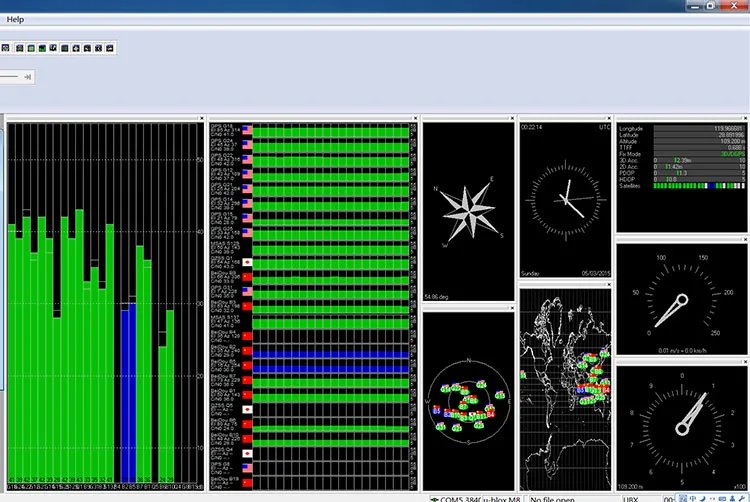This screenshot has width=750, height=502.
Task: Click the 109.200 m altimeter readout
Action: pyautogui.click(x=630, y=486)
